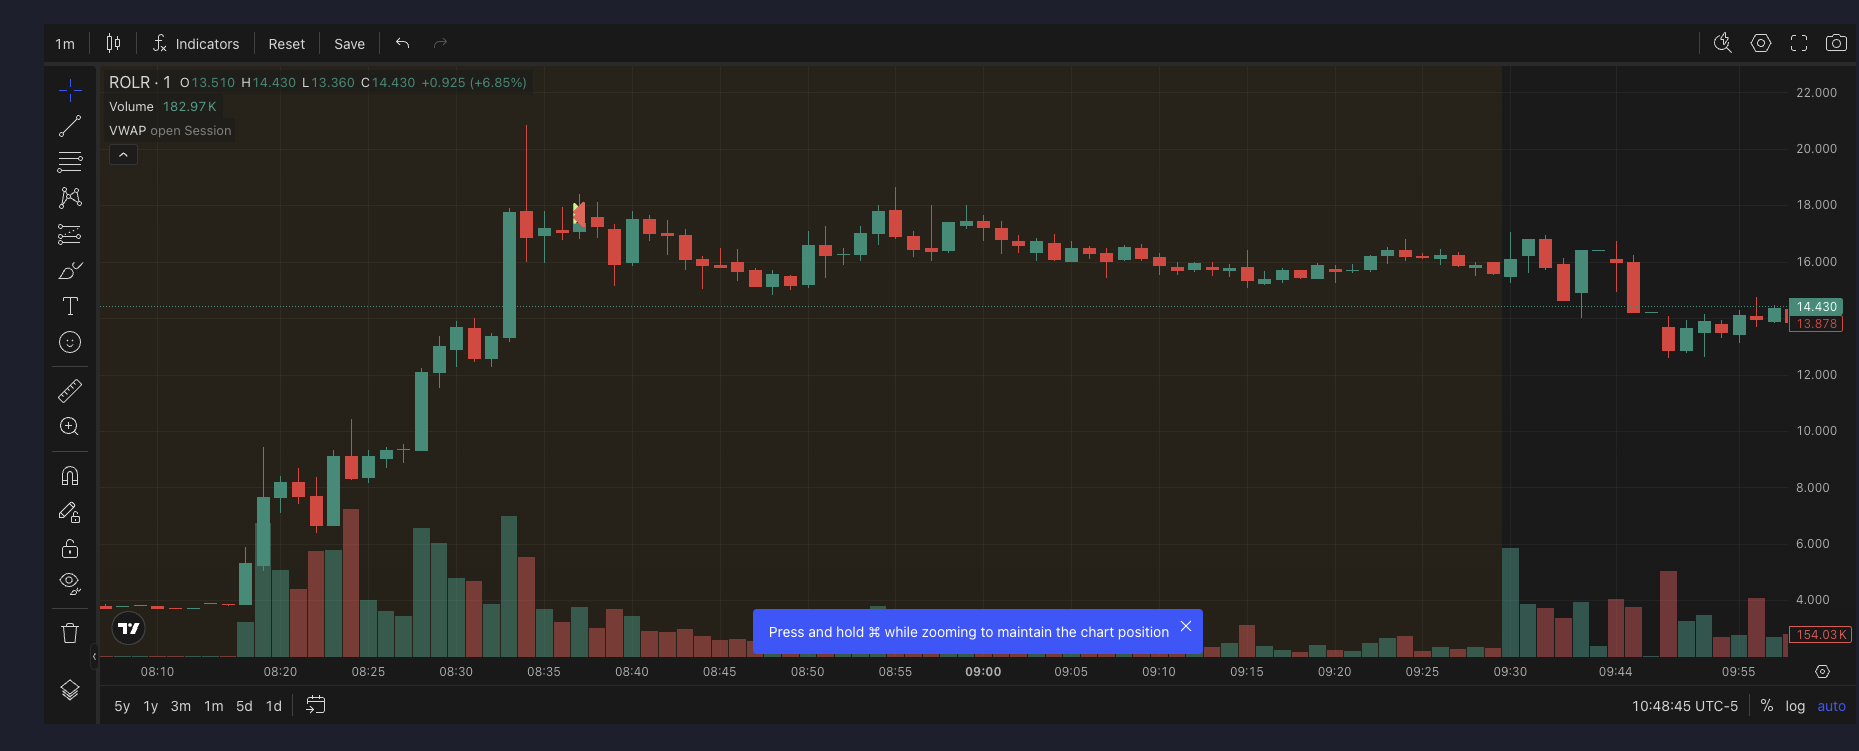Viewport: 1859px width, 751px height.
Task: Remove drawings with the trash icon
Action: coord(70,632)
